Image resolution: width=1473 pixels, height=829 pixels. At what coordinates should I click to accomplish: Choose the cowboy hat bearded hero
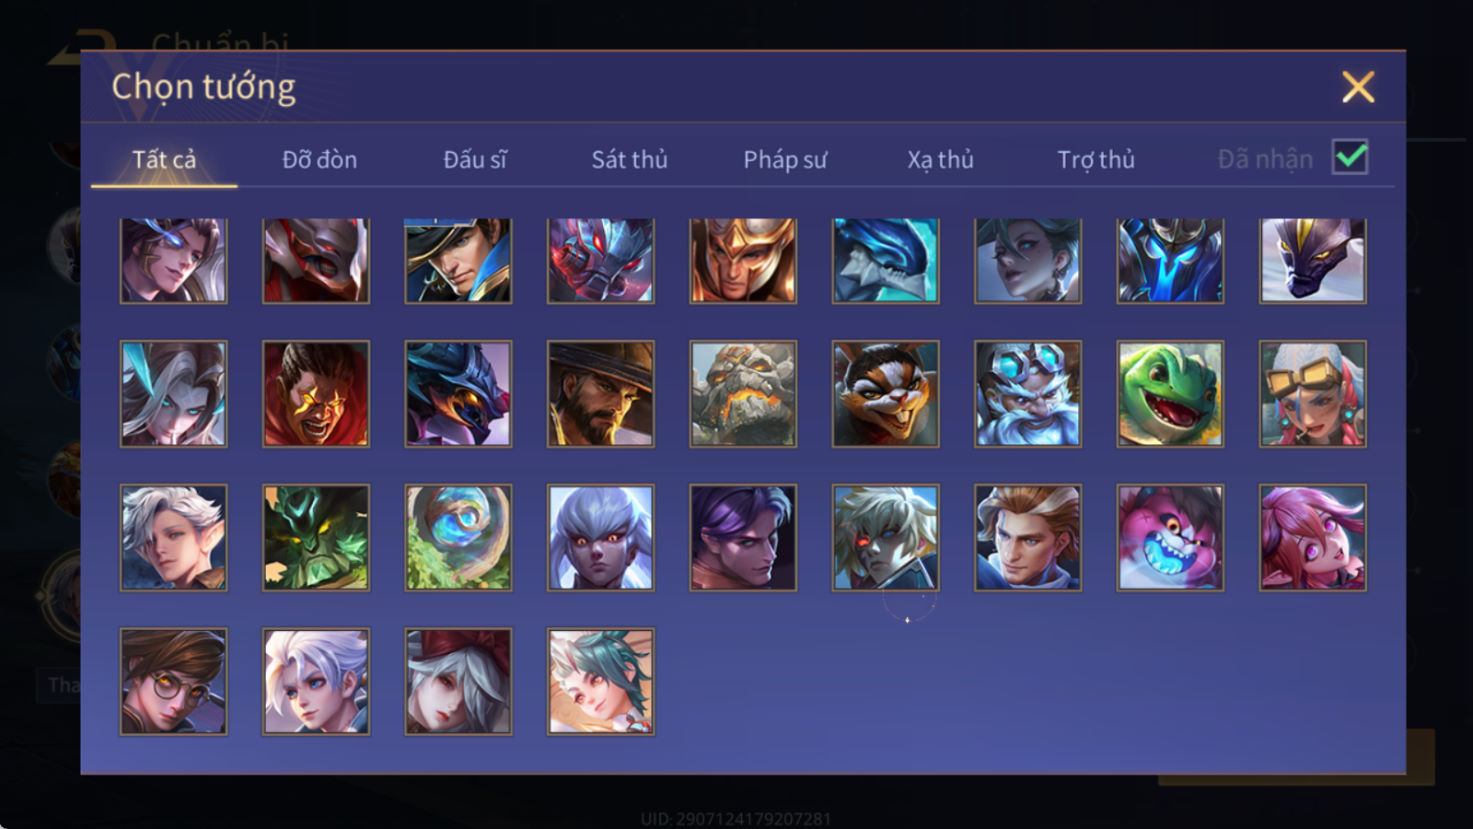(x=600, y=394)
